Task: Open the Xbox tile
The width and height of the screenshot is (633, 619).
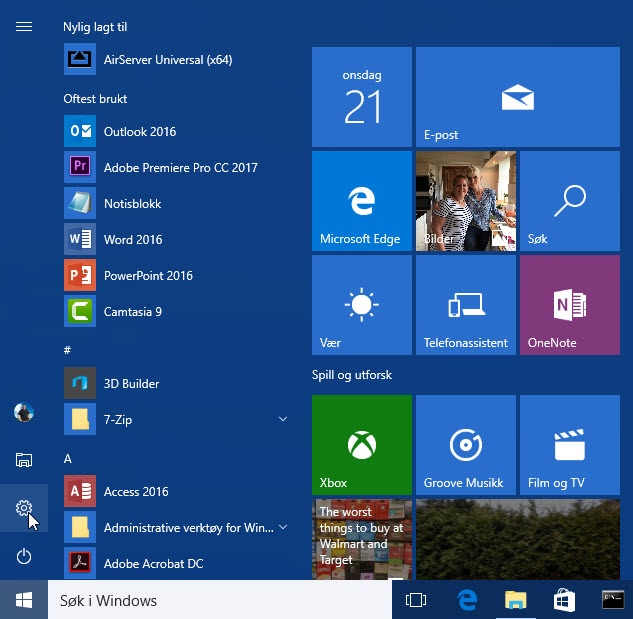Action: pyautogui.click(x=361, y=445)
